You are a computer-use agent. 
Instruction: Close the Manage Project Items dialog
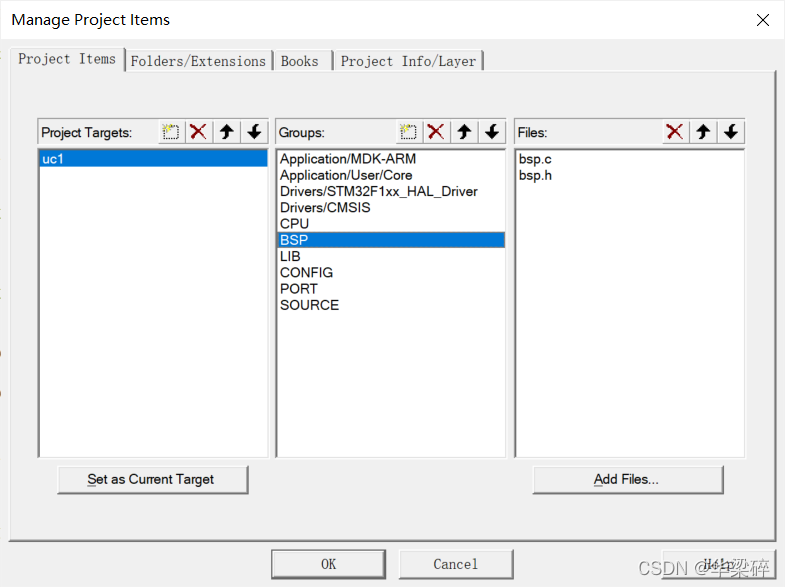[762, 20]
